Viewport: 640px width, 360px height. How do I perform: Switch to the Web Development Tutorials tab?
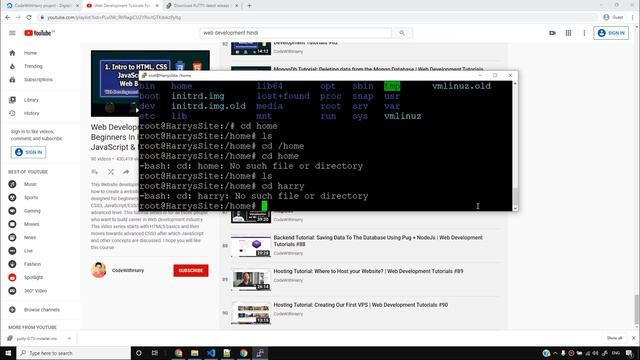[x=122, y=6]
